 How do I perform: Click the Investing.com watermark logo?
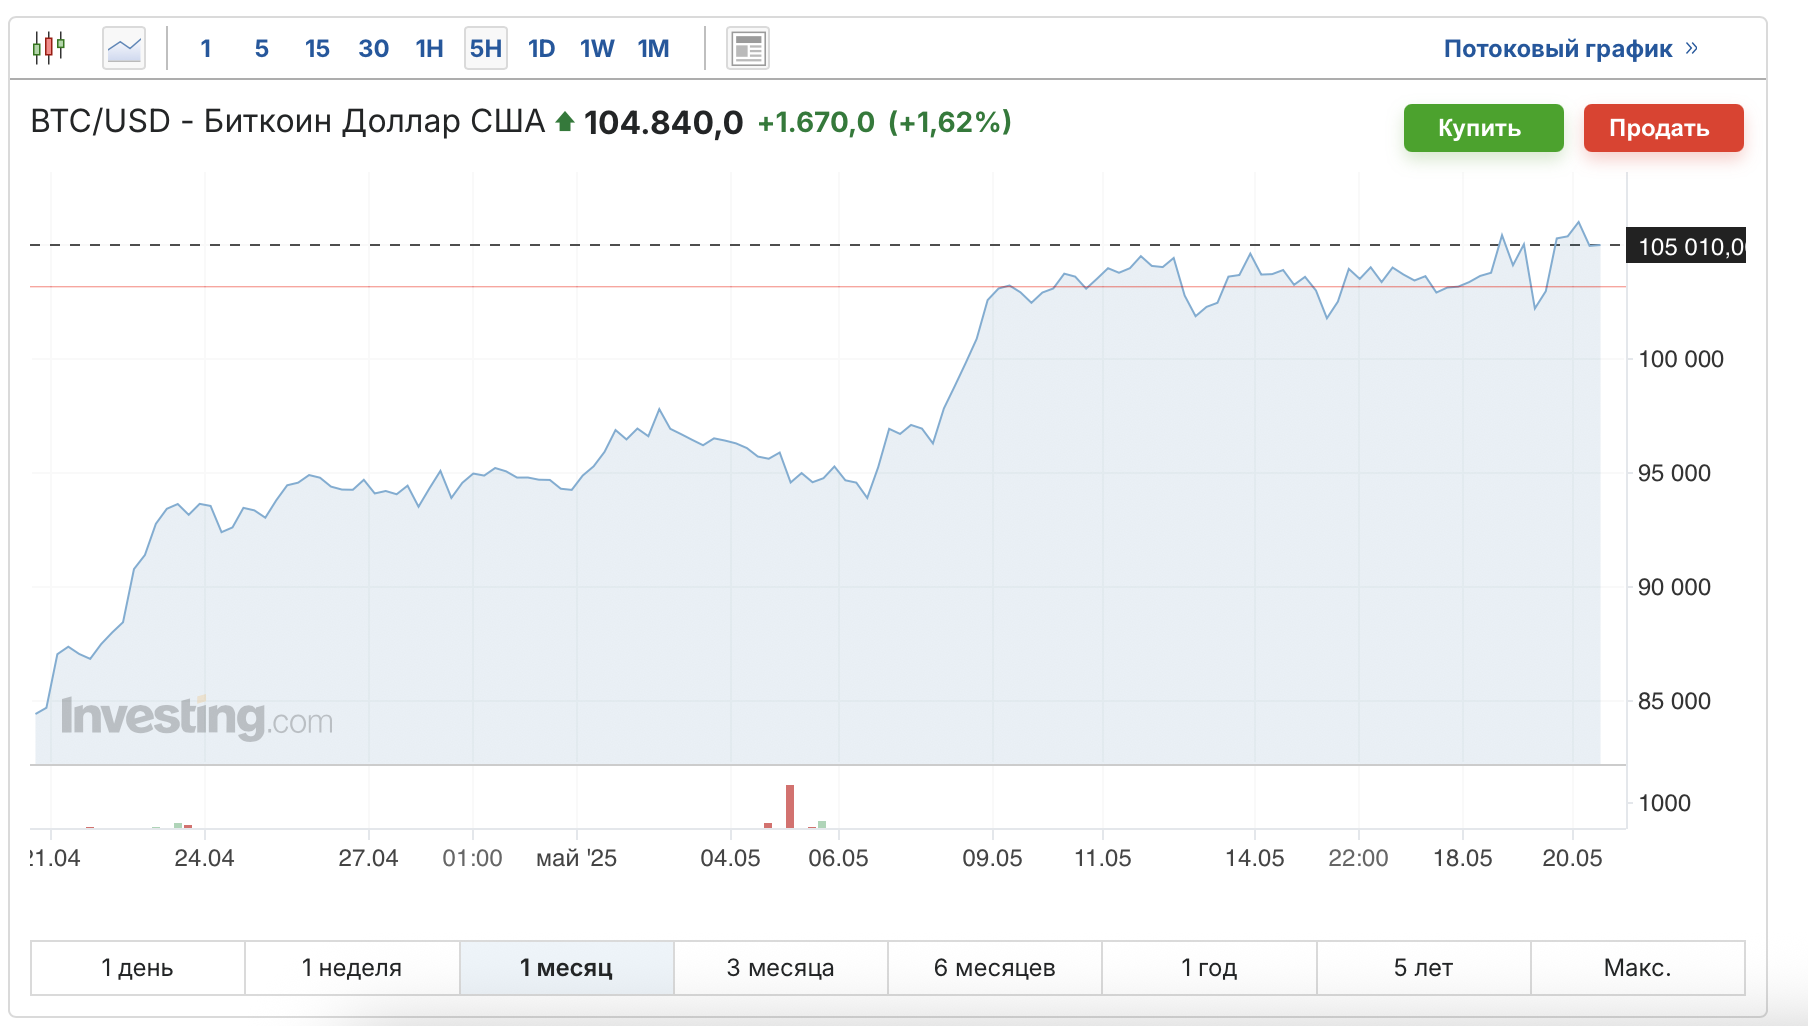[197, 717]
